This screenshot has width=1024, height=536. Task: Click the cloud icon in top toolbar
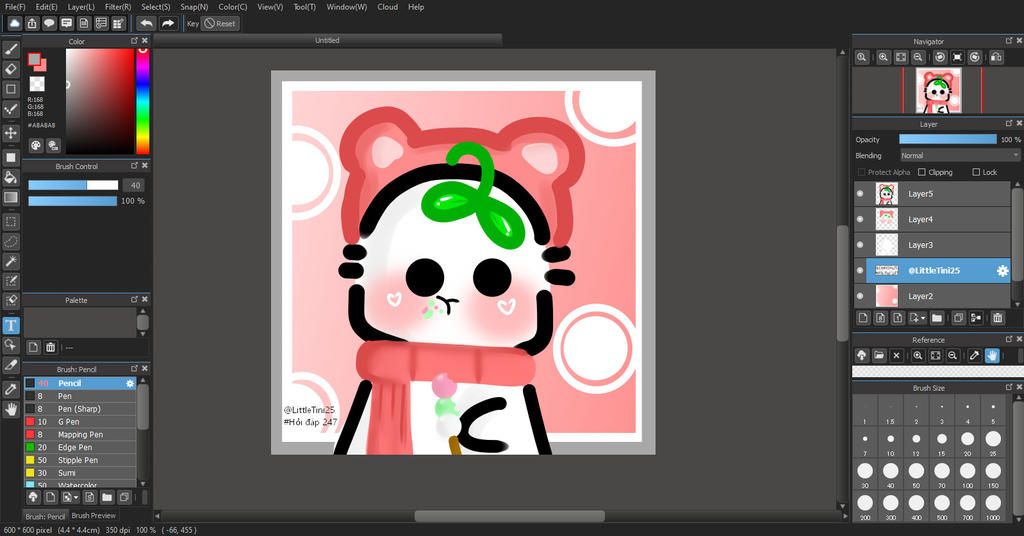tap(14, 24)
